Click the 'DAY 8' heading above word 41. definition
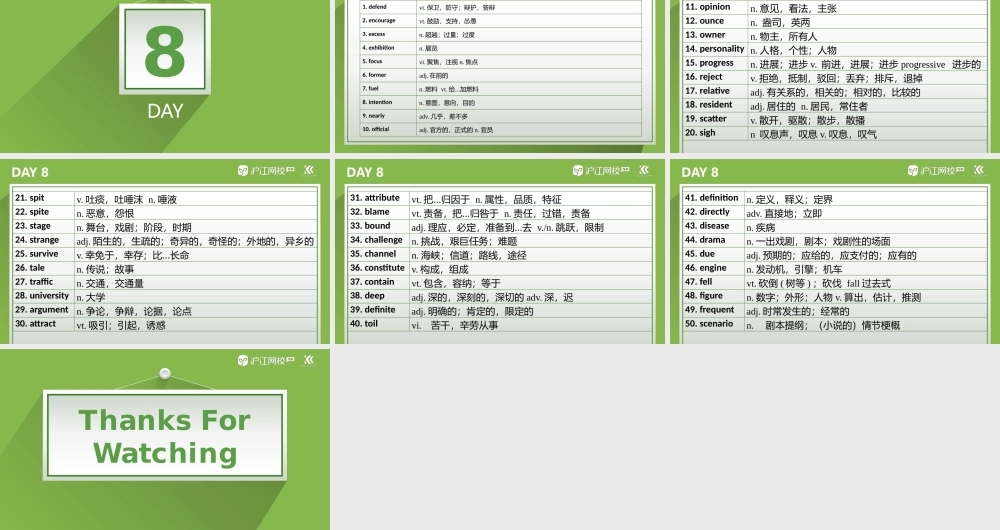 tap(700, 172)
